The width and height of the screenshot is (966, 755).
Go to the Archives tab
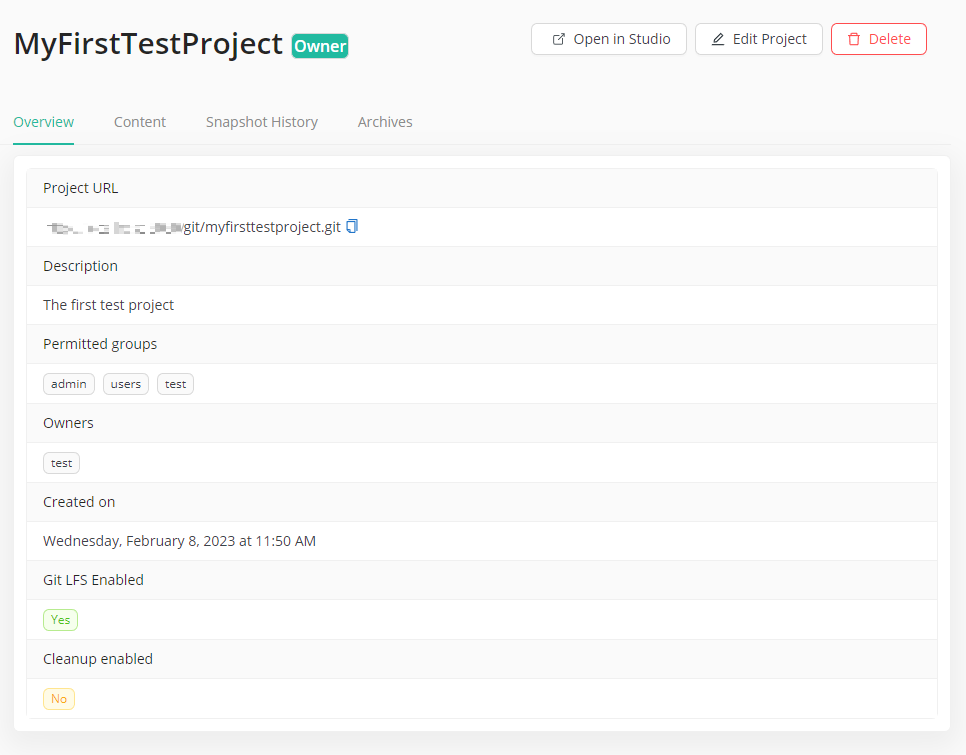point(385,122)
